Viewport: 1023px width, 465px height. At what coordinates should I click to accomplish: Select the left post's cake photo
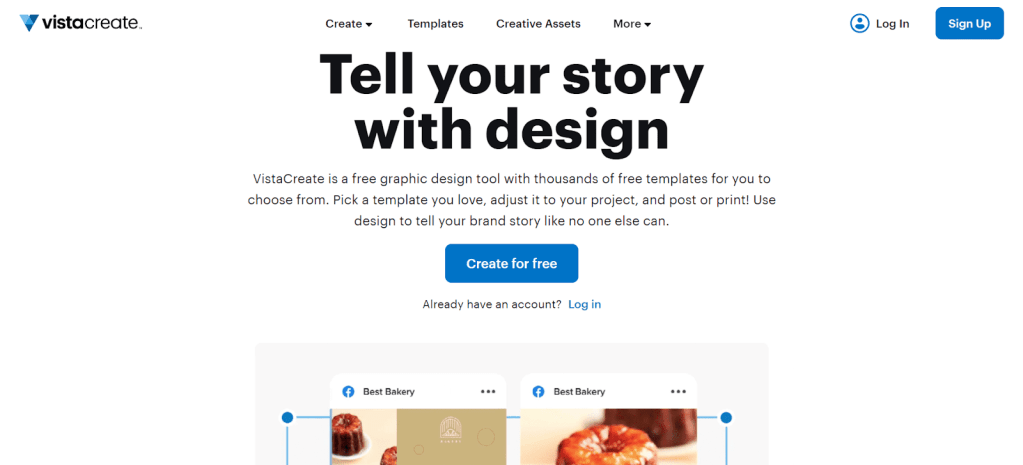click(x=363, y=438)
